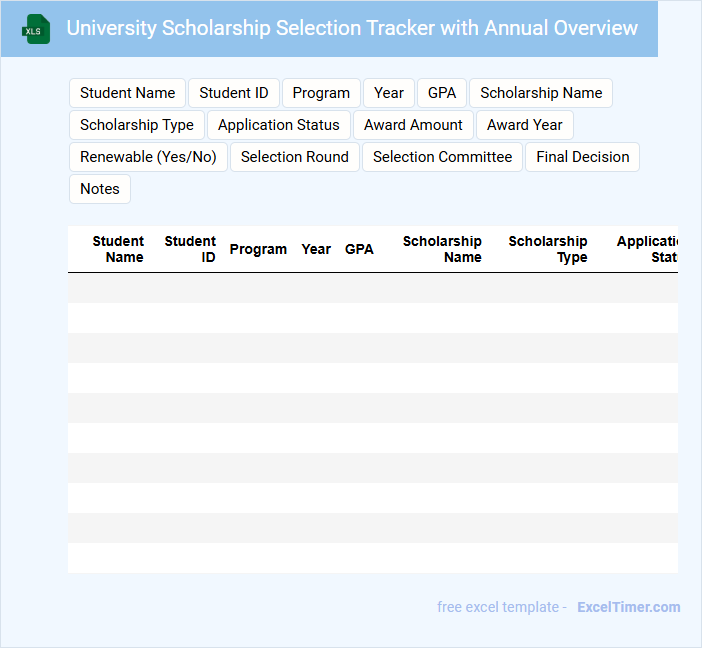This screenshot has width=702, height=648.
Task: Select the Student ID tag
Action: 234,93
